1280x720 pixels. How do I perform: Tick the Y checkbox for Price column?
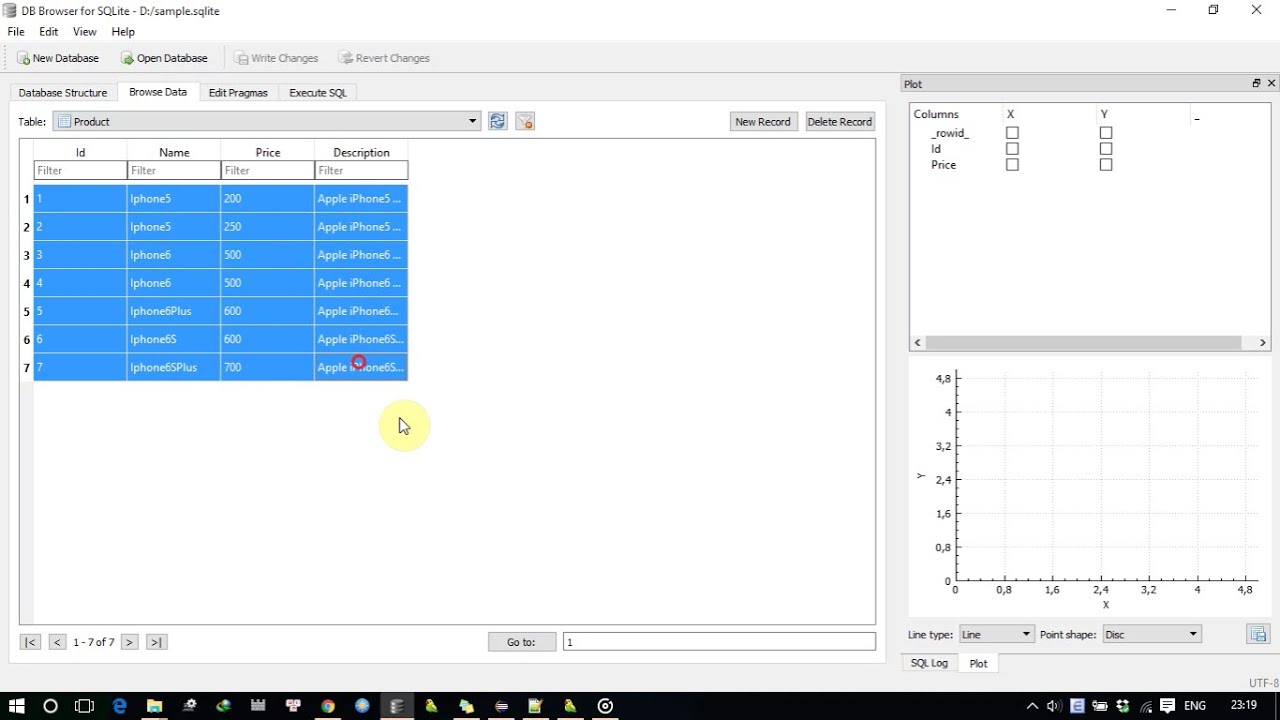[x=1106, y=165]
